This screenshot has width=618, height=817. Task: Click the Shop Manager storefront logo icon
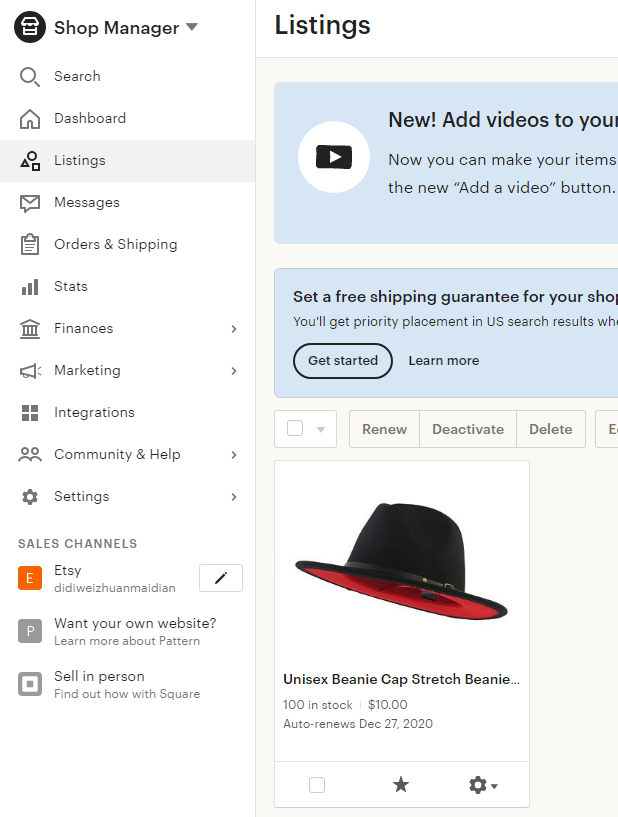click(30, 28)
